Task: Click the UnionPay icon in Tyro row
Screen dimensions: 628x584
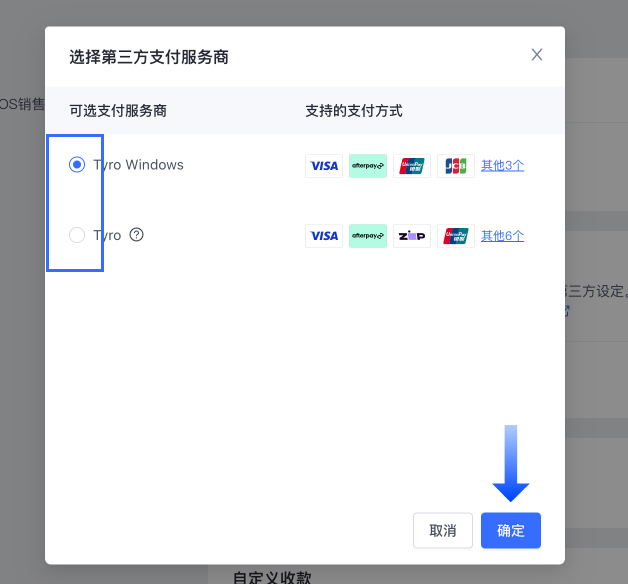Action: (x=456, y=236)
